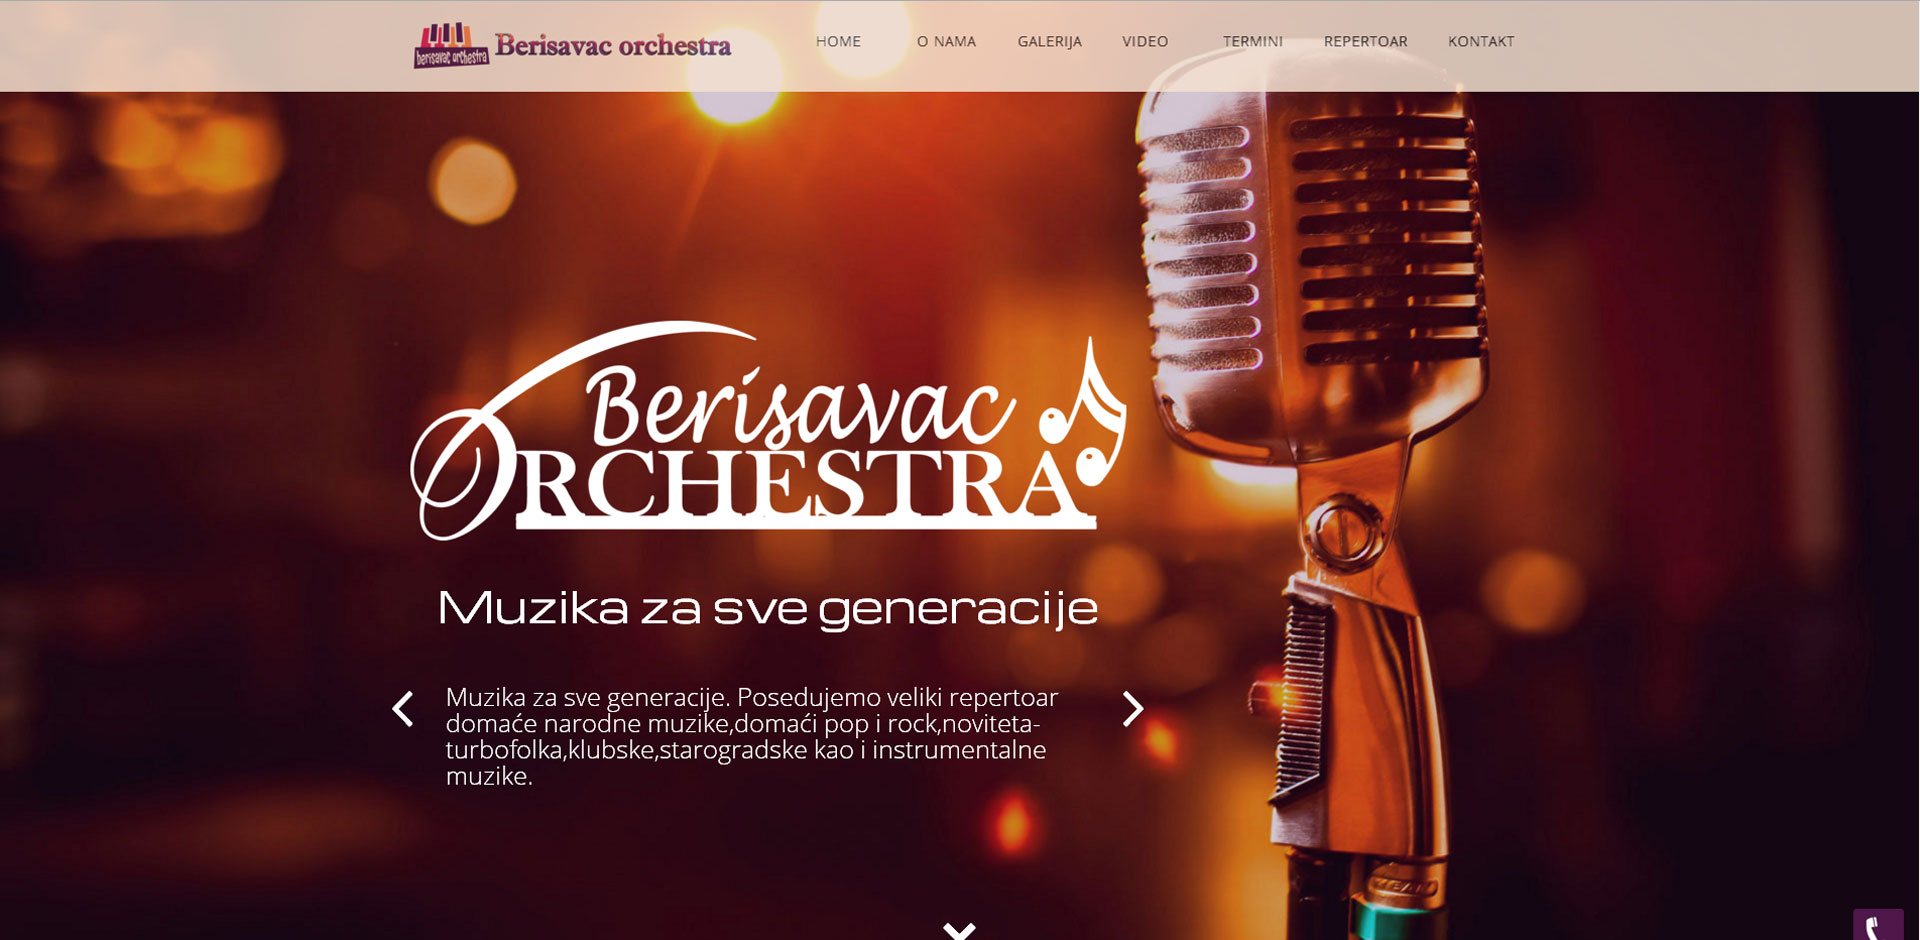Advance to the next slide arrow
The width and height of the screenshot is (1920, 940).
pyautogui.click(x=1132, y=708)
